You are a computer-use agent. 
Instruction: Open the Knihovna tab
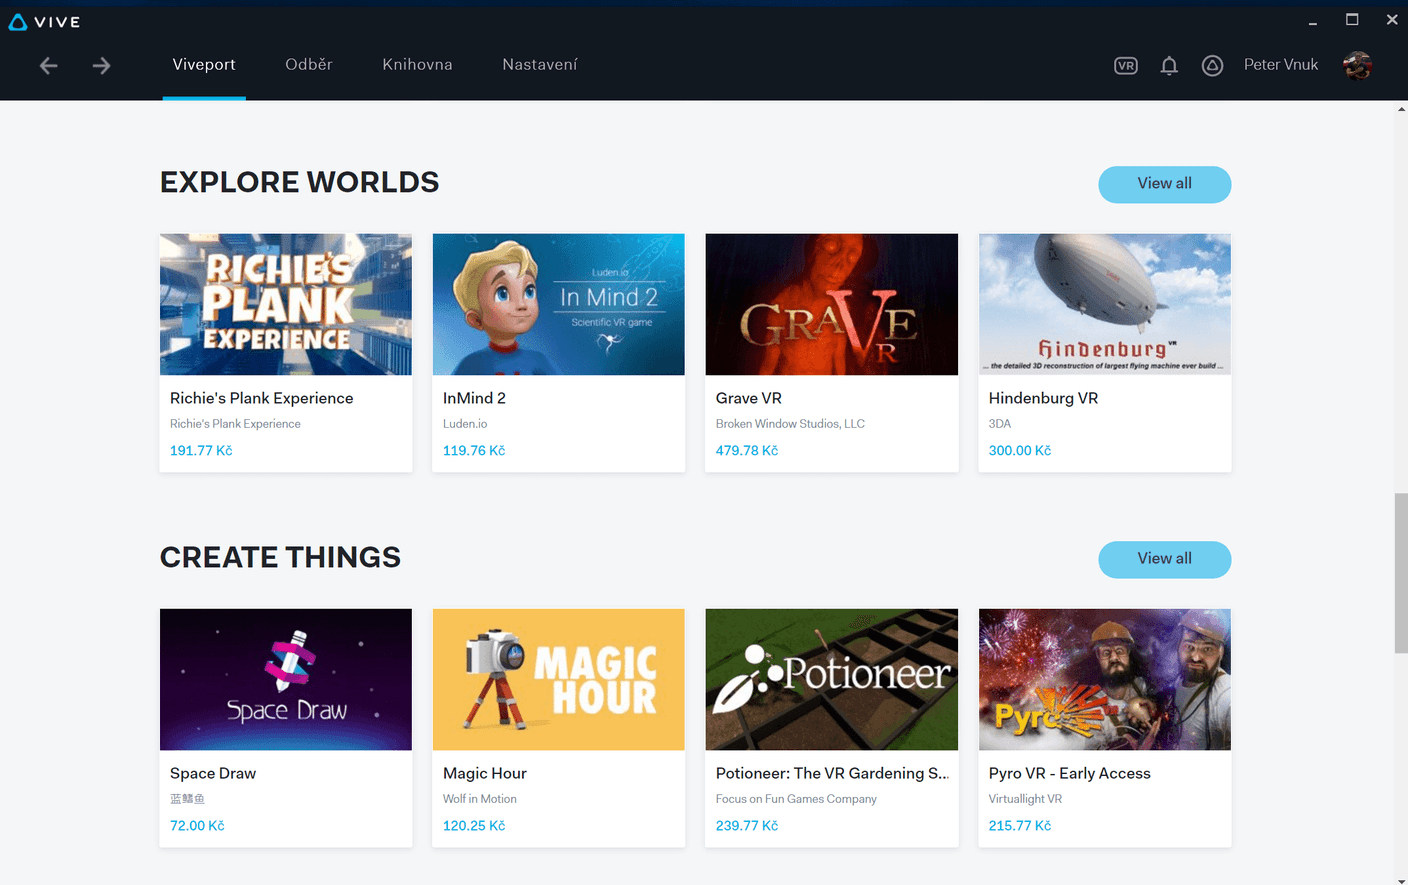pyautogui.click(x=417, y=64)
